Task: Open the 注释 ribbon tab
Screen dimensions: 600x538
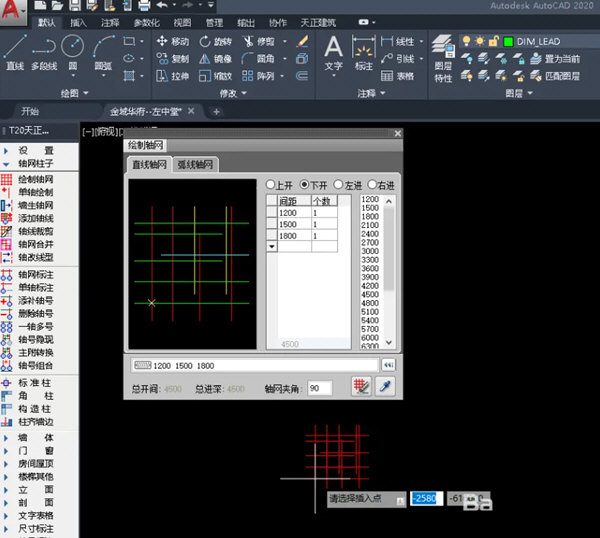Action: 113,22
